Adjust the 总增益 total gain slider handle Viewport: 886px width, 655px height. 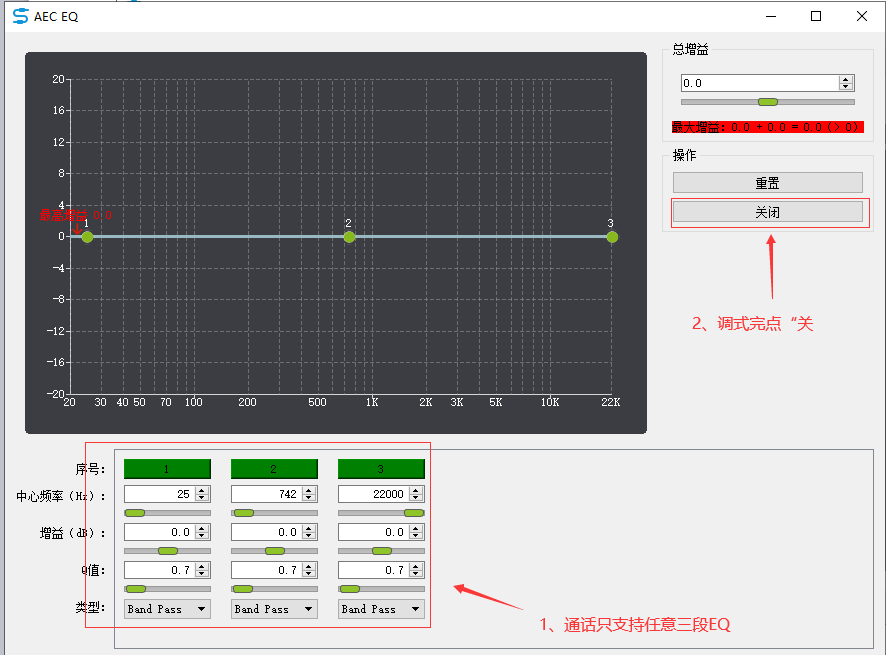[768, 102]
